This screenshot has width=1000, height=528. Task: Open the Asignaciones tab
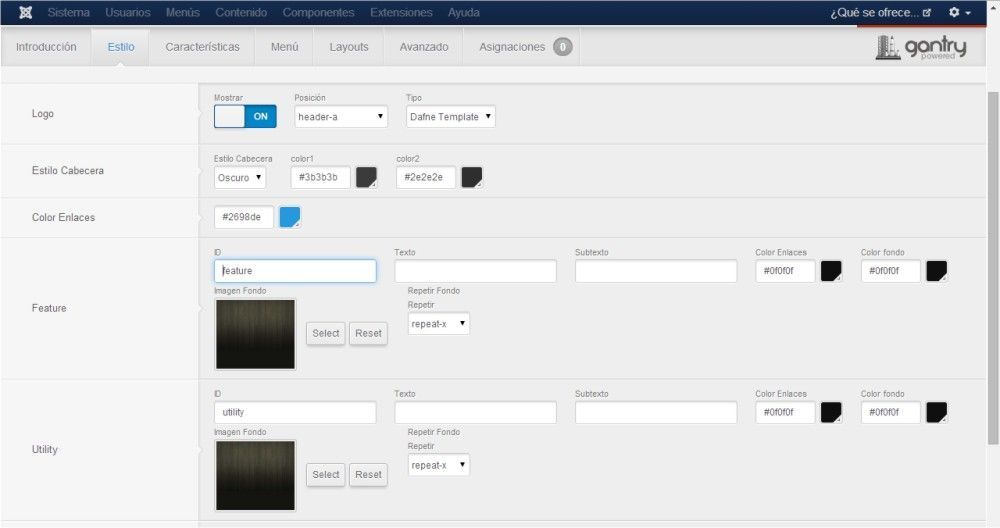pyautogui.click(x=522, y=47)
